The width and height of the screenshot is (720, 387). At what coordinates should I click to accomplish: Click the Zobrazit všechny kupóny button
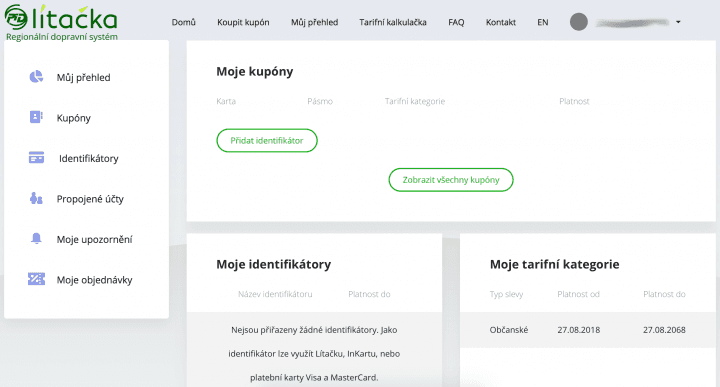pyautogui.click(x=451, y=180)
